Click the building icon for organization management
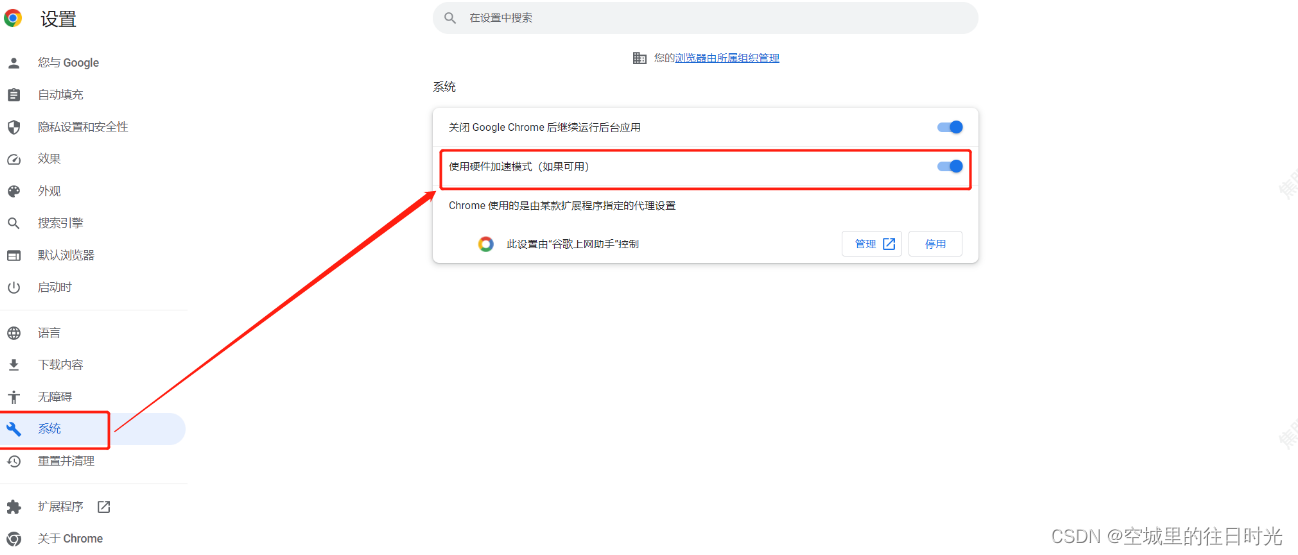The image size is (1298, 555). coord(640,58)
